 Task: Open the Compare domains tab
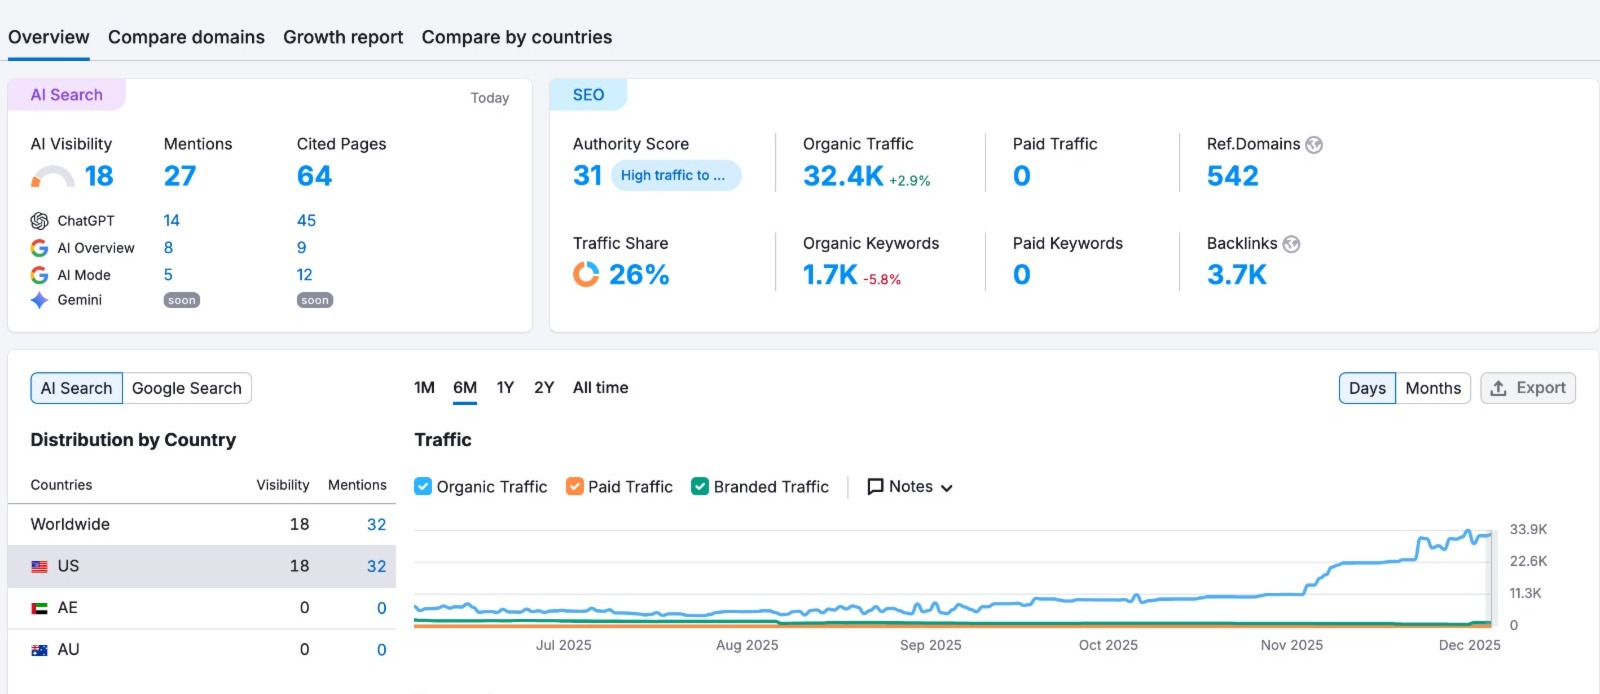[186, 37]
